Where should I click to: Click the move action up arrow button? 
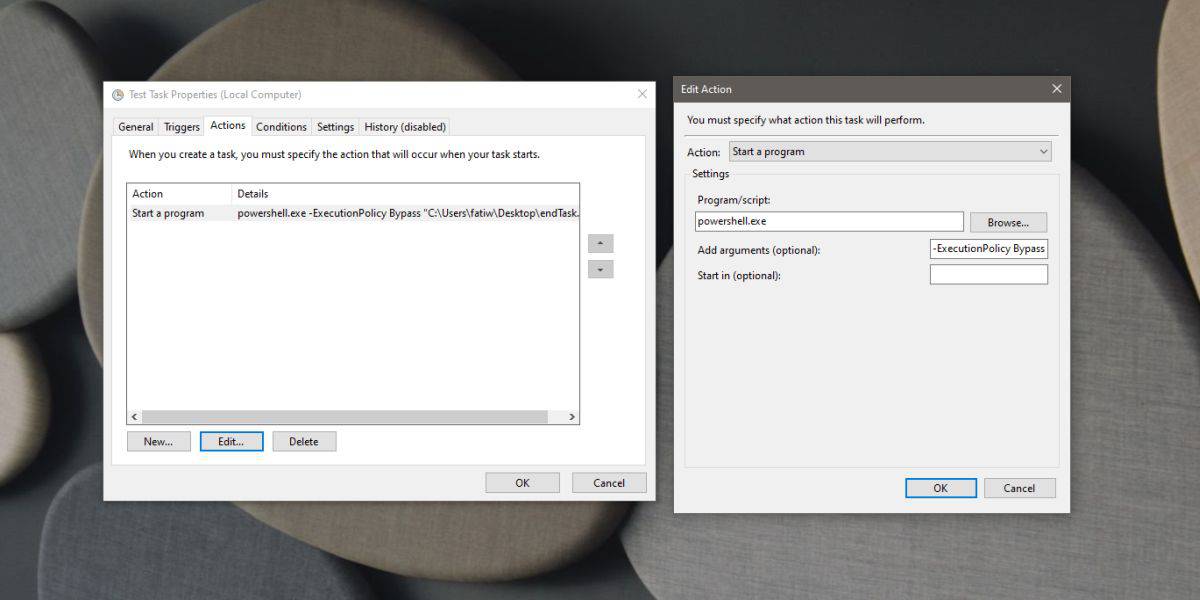click(600, 244)
